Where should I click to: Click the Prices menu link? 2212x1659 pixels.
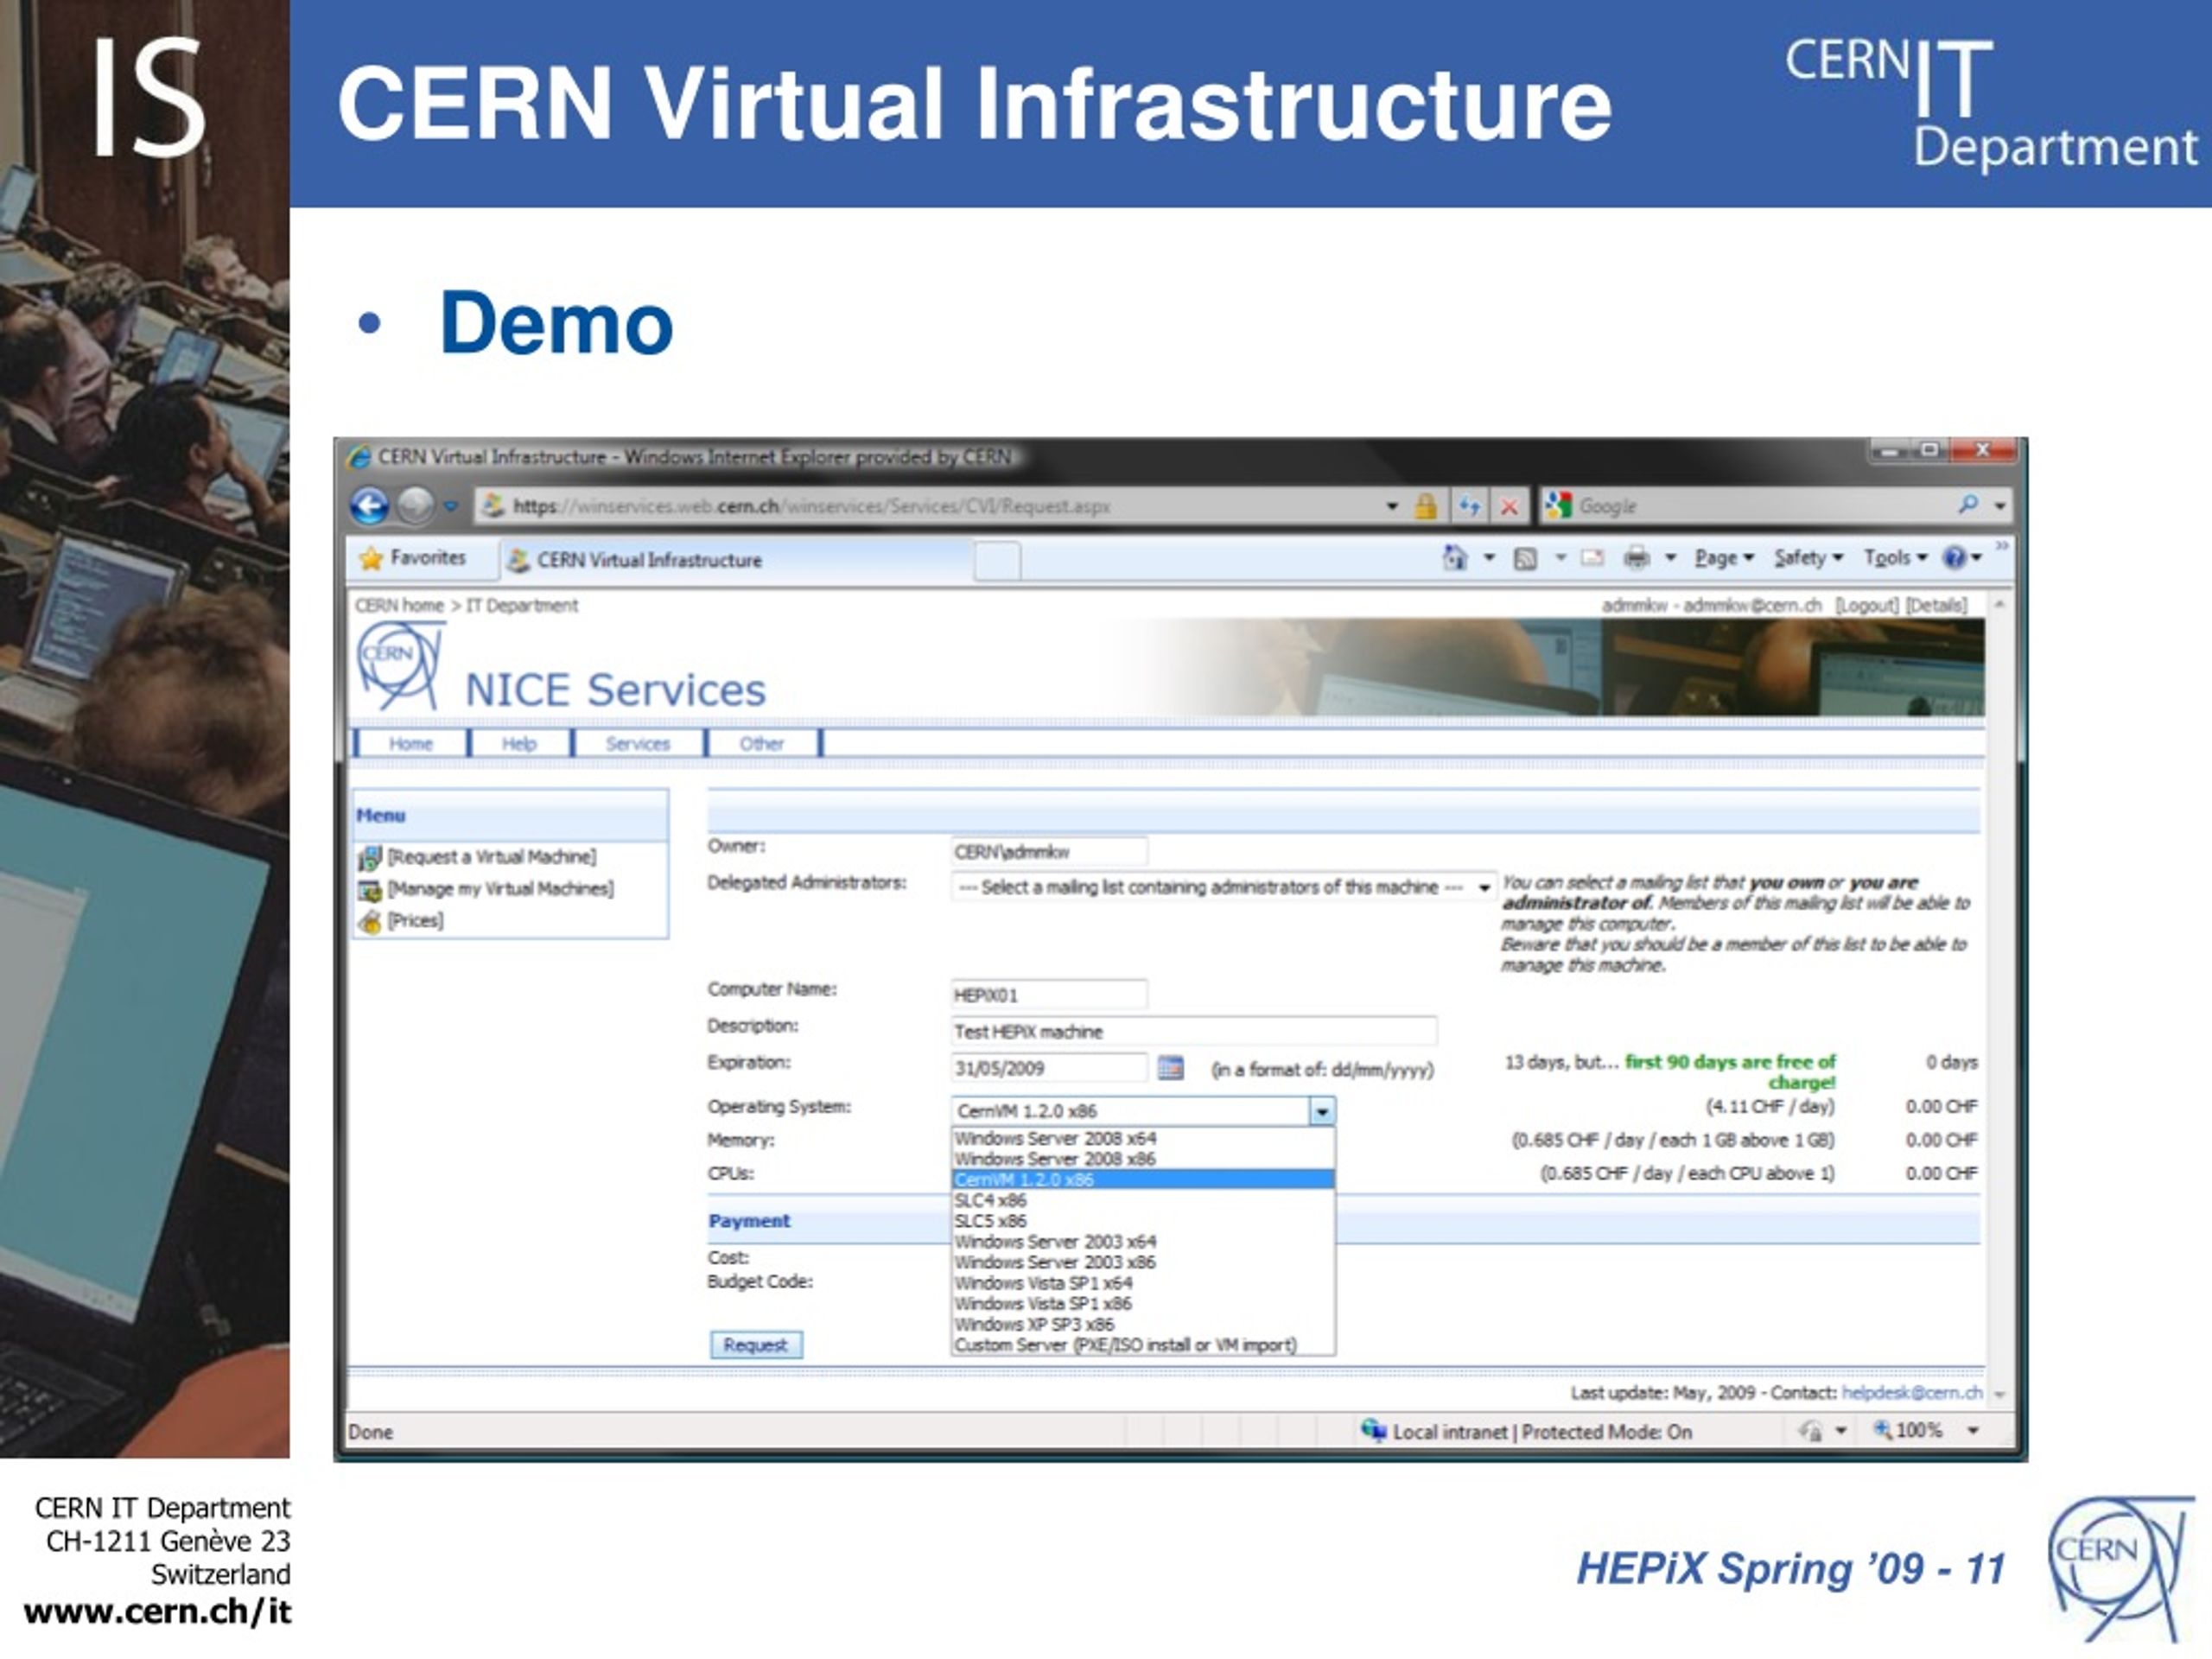pyautogui.click(x=416, y=920)
